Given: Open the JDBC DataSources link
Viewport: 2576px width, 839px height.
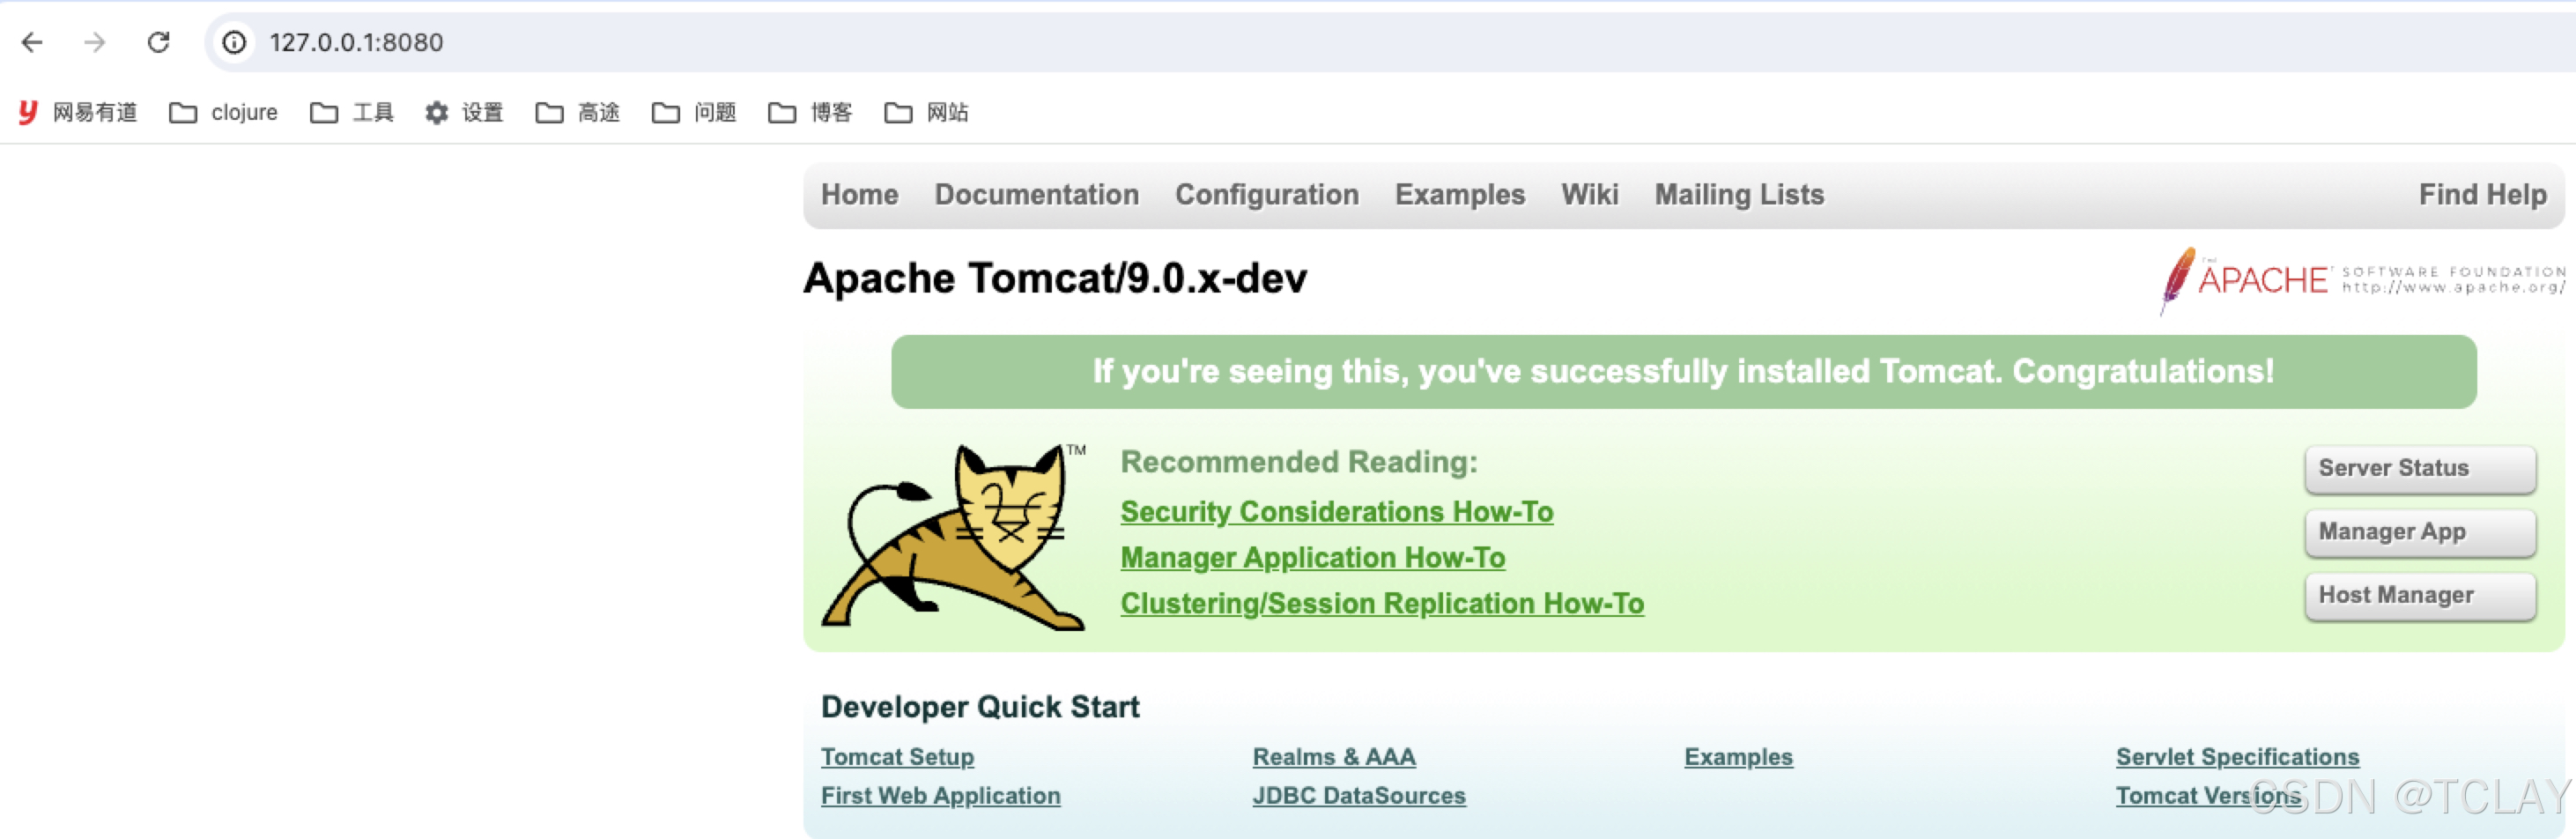Looking at the screenshot, I should [1359, 795].
